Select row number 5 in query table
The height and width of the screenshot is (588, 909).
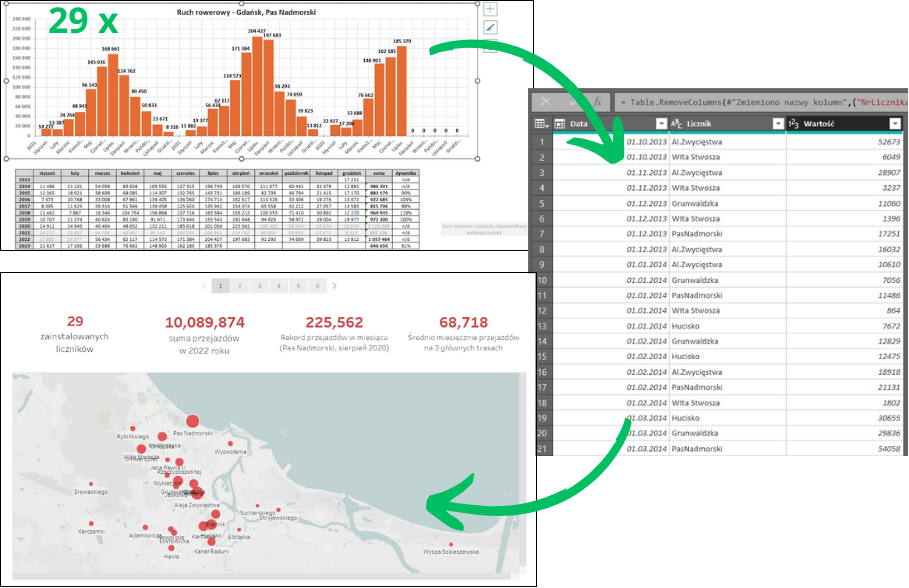(542, 204)
